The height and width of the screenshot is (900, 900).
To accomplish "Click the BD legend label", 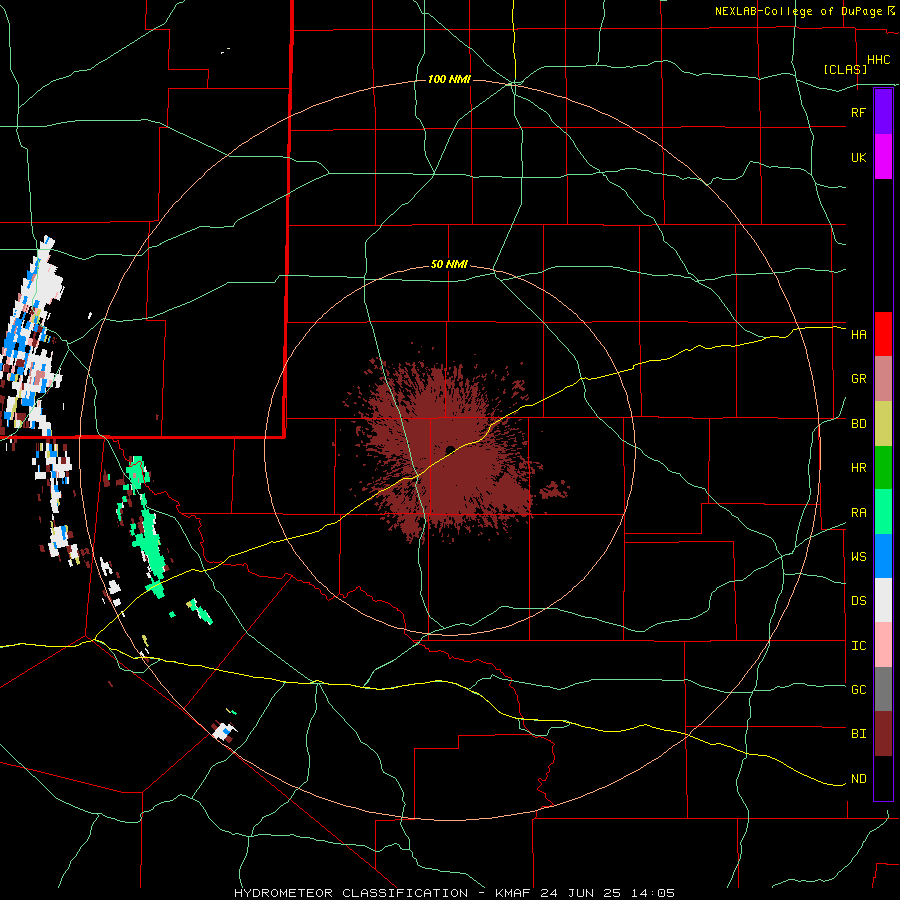I will click(858, 424).
